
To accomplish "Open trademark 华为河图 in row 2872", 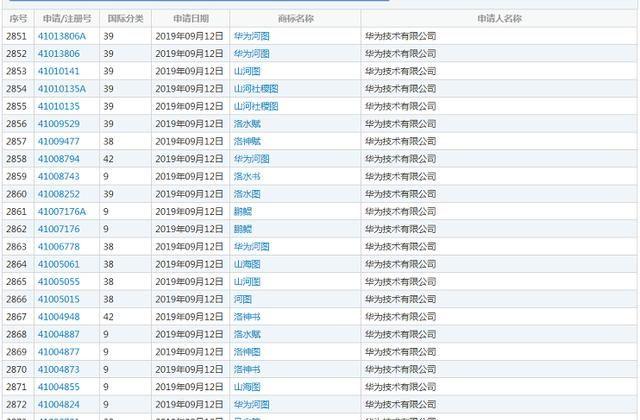I will pos(251,405).
